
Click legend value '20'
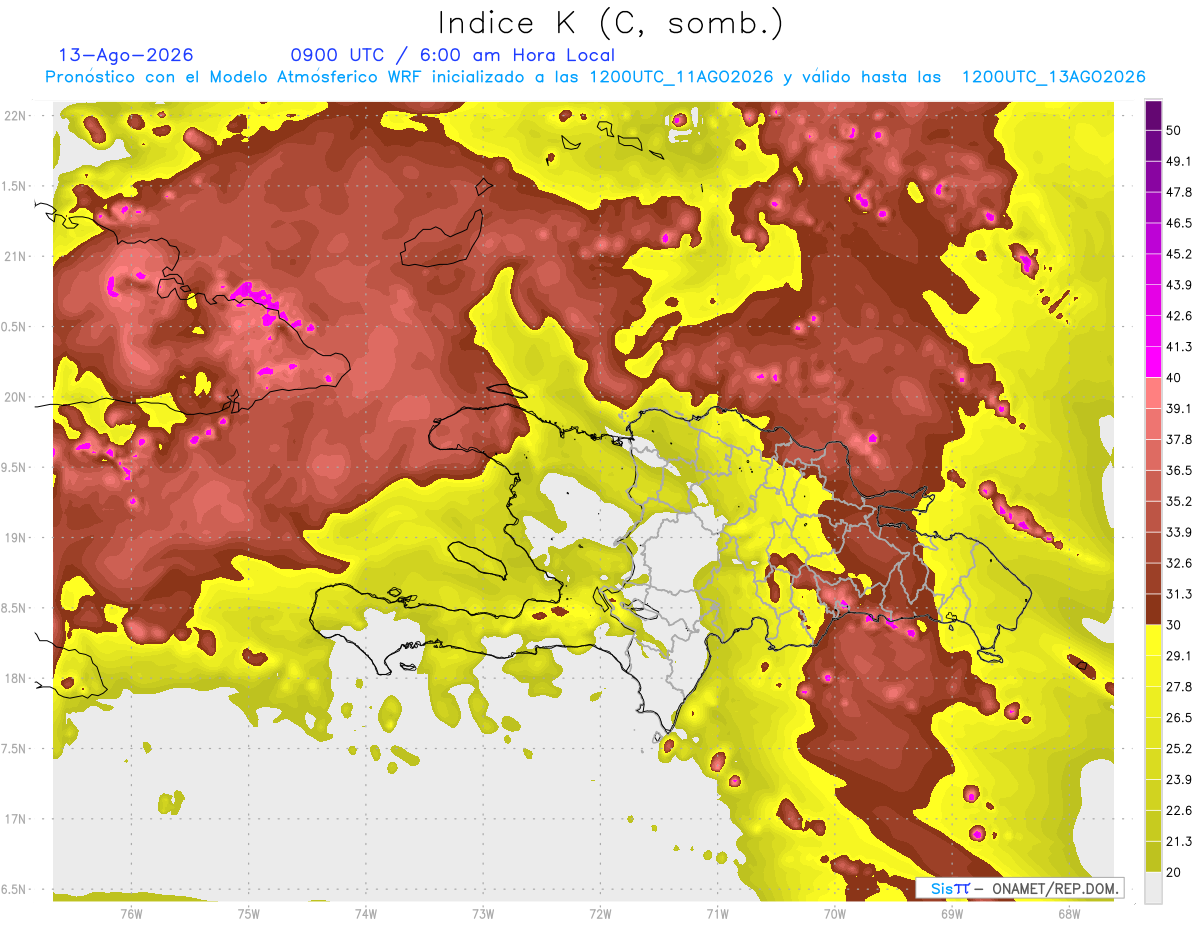point(1174,872)
